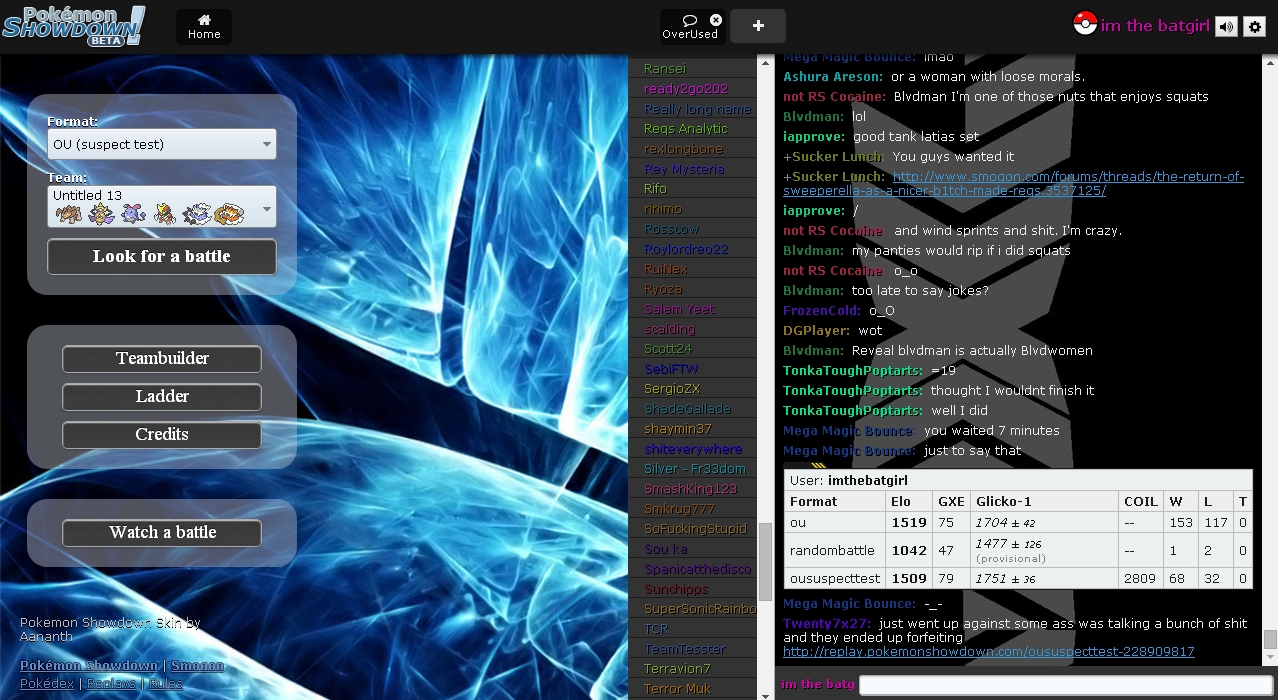
Task: Focus the chat message input box
Action: click(x=1067, y=685)
